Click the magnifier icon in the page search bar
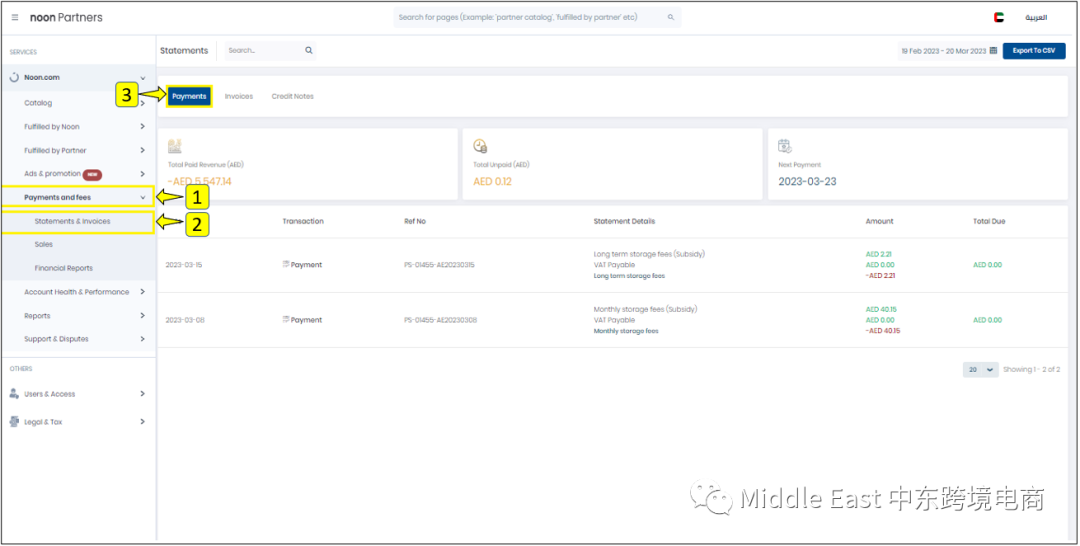This screenshot has height=546, width=1080. [671, 17]
